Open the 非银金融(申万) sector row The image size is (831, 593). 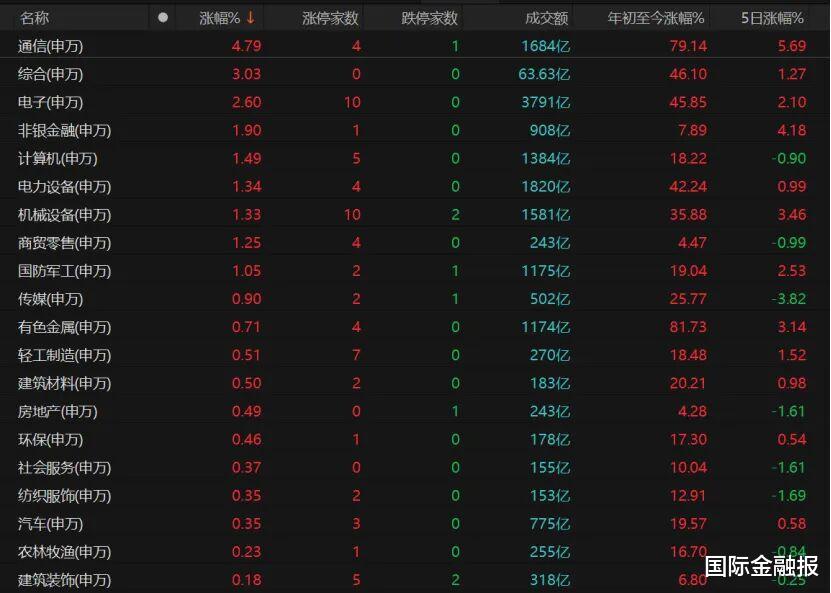[x=416, y=130]
